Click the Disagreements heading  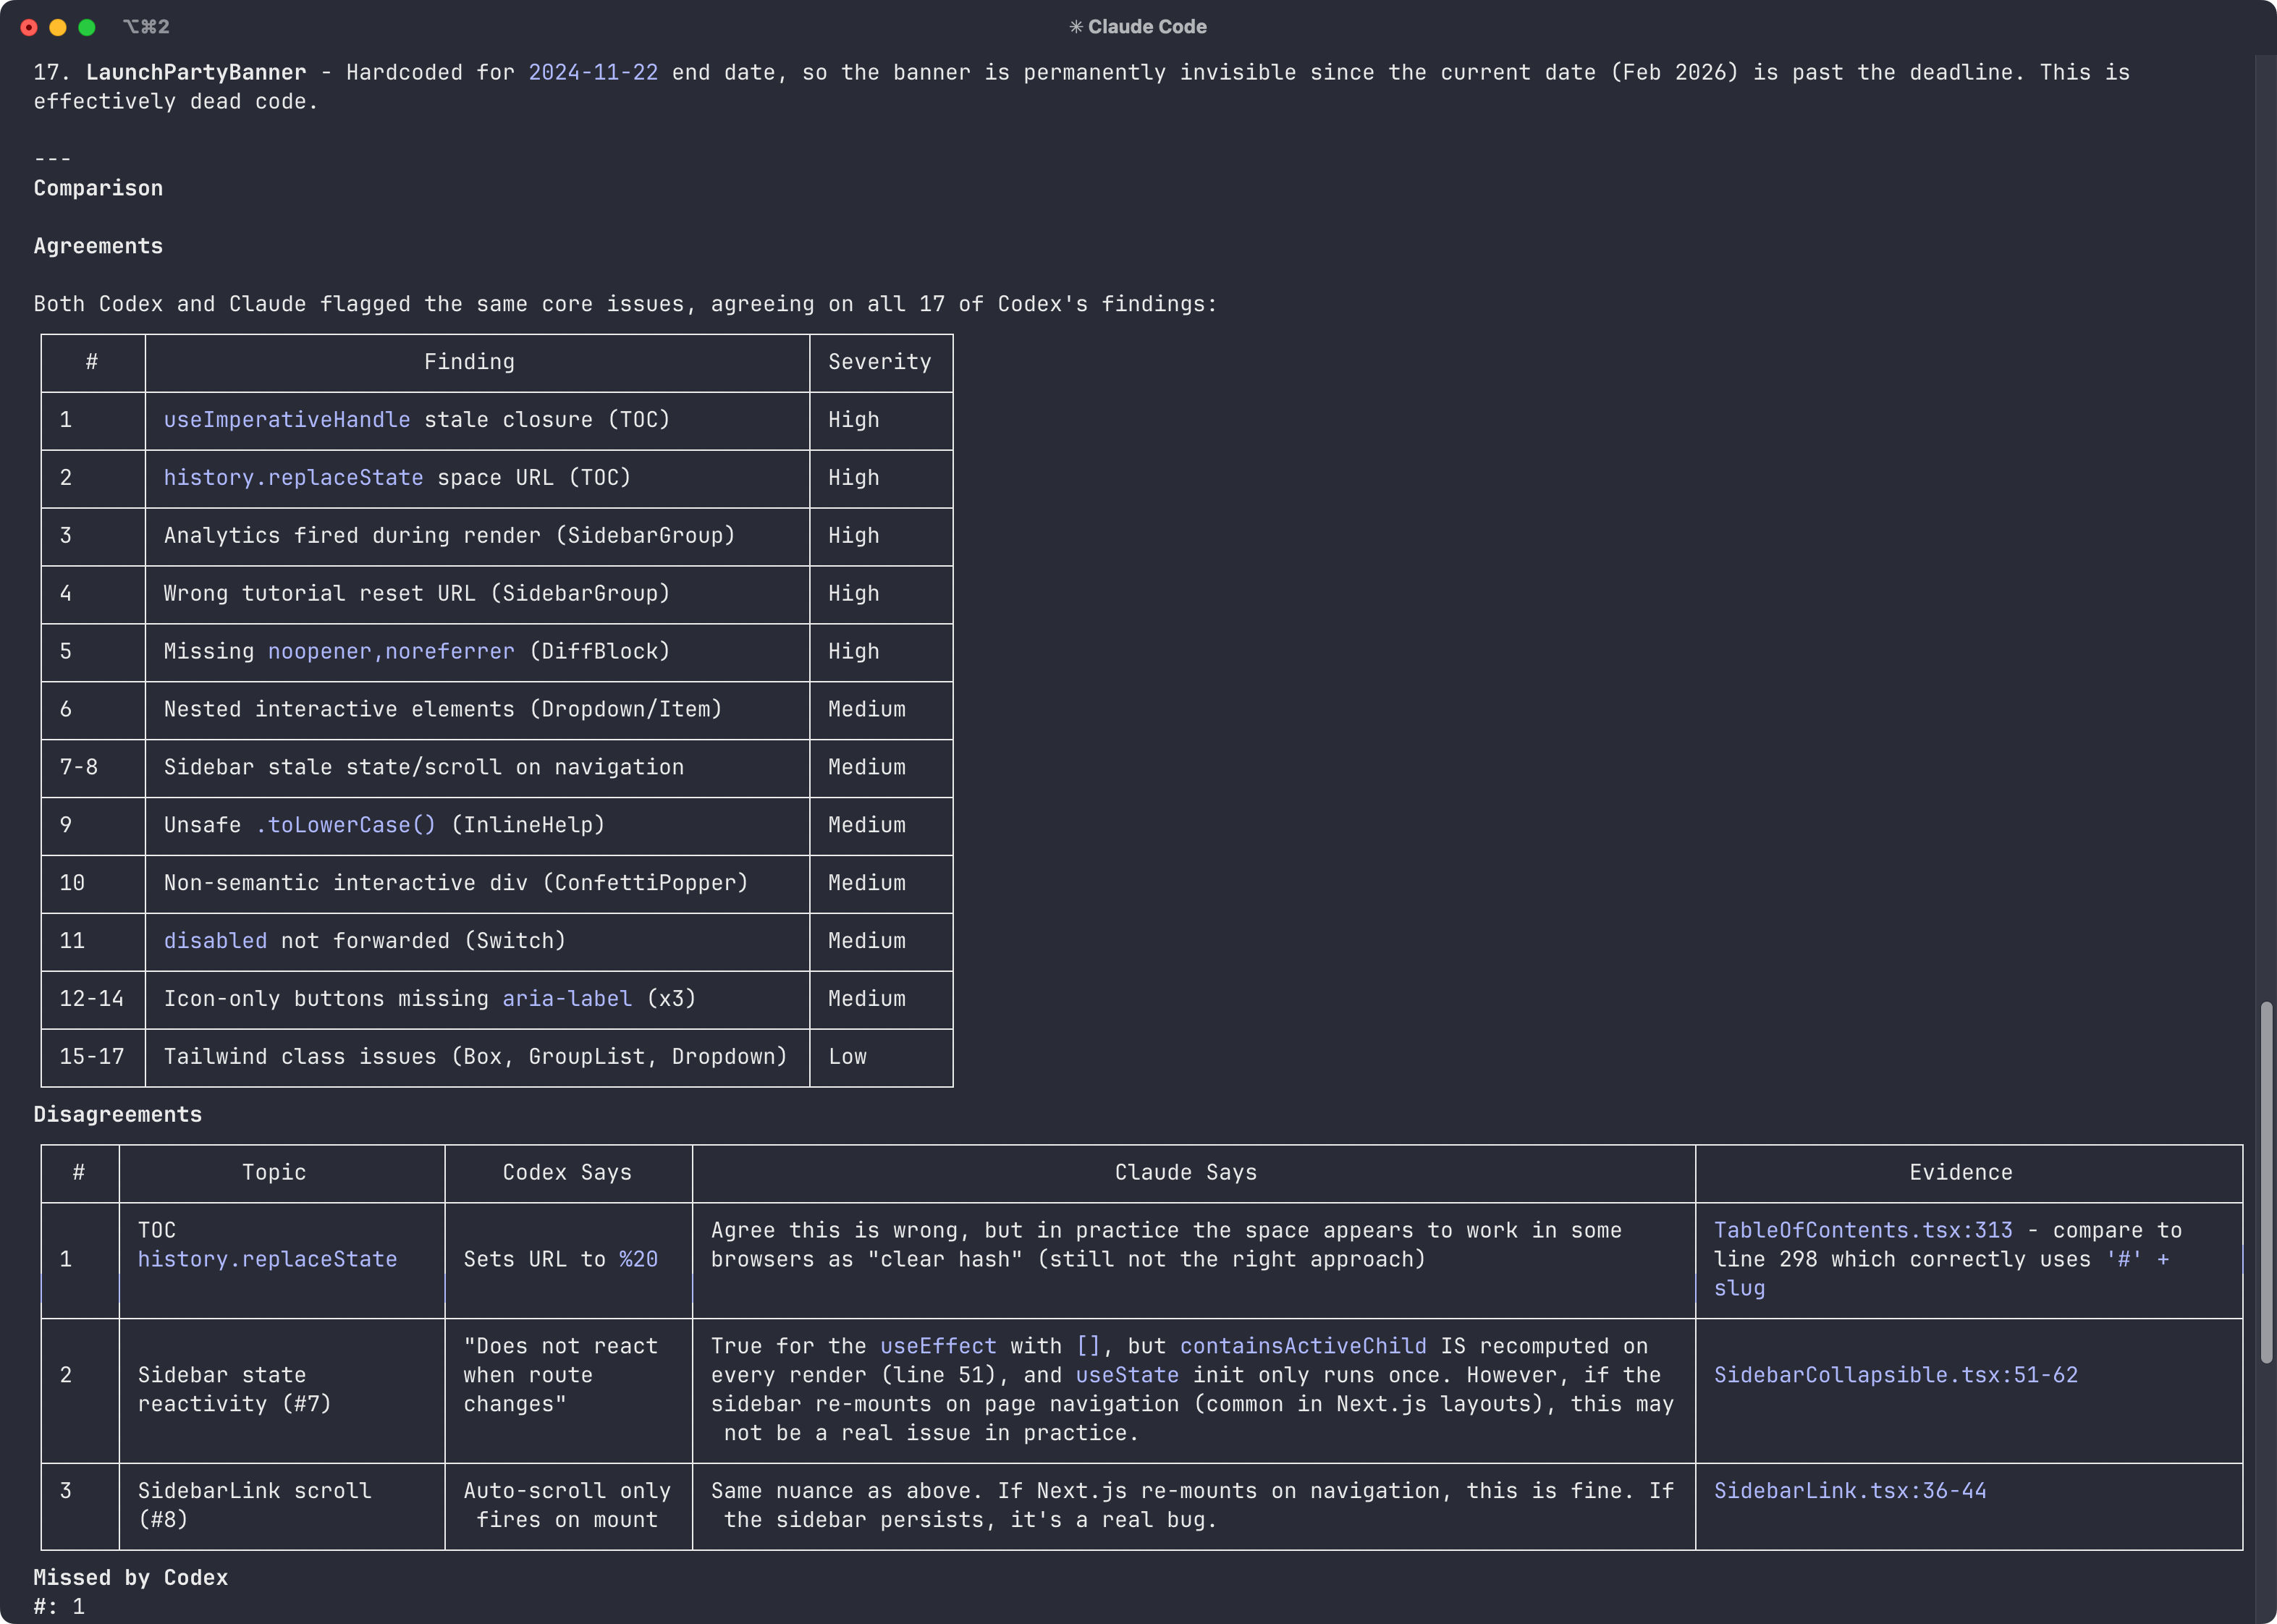pos(117,1114)
